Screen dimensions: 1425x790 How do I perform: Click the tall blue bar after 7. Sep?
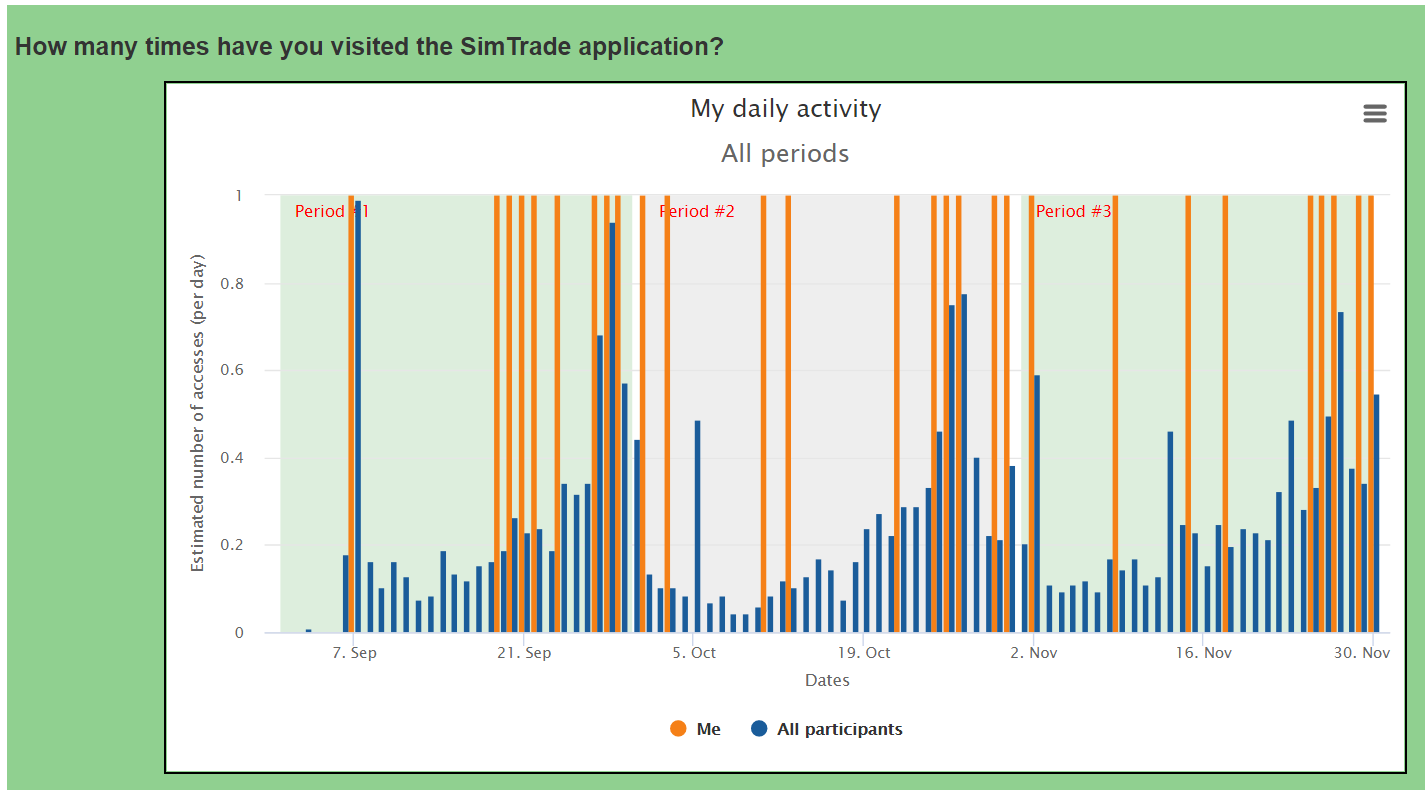358,416
